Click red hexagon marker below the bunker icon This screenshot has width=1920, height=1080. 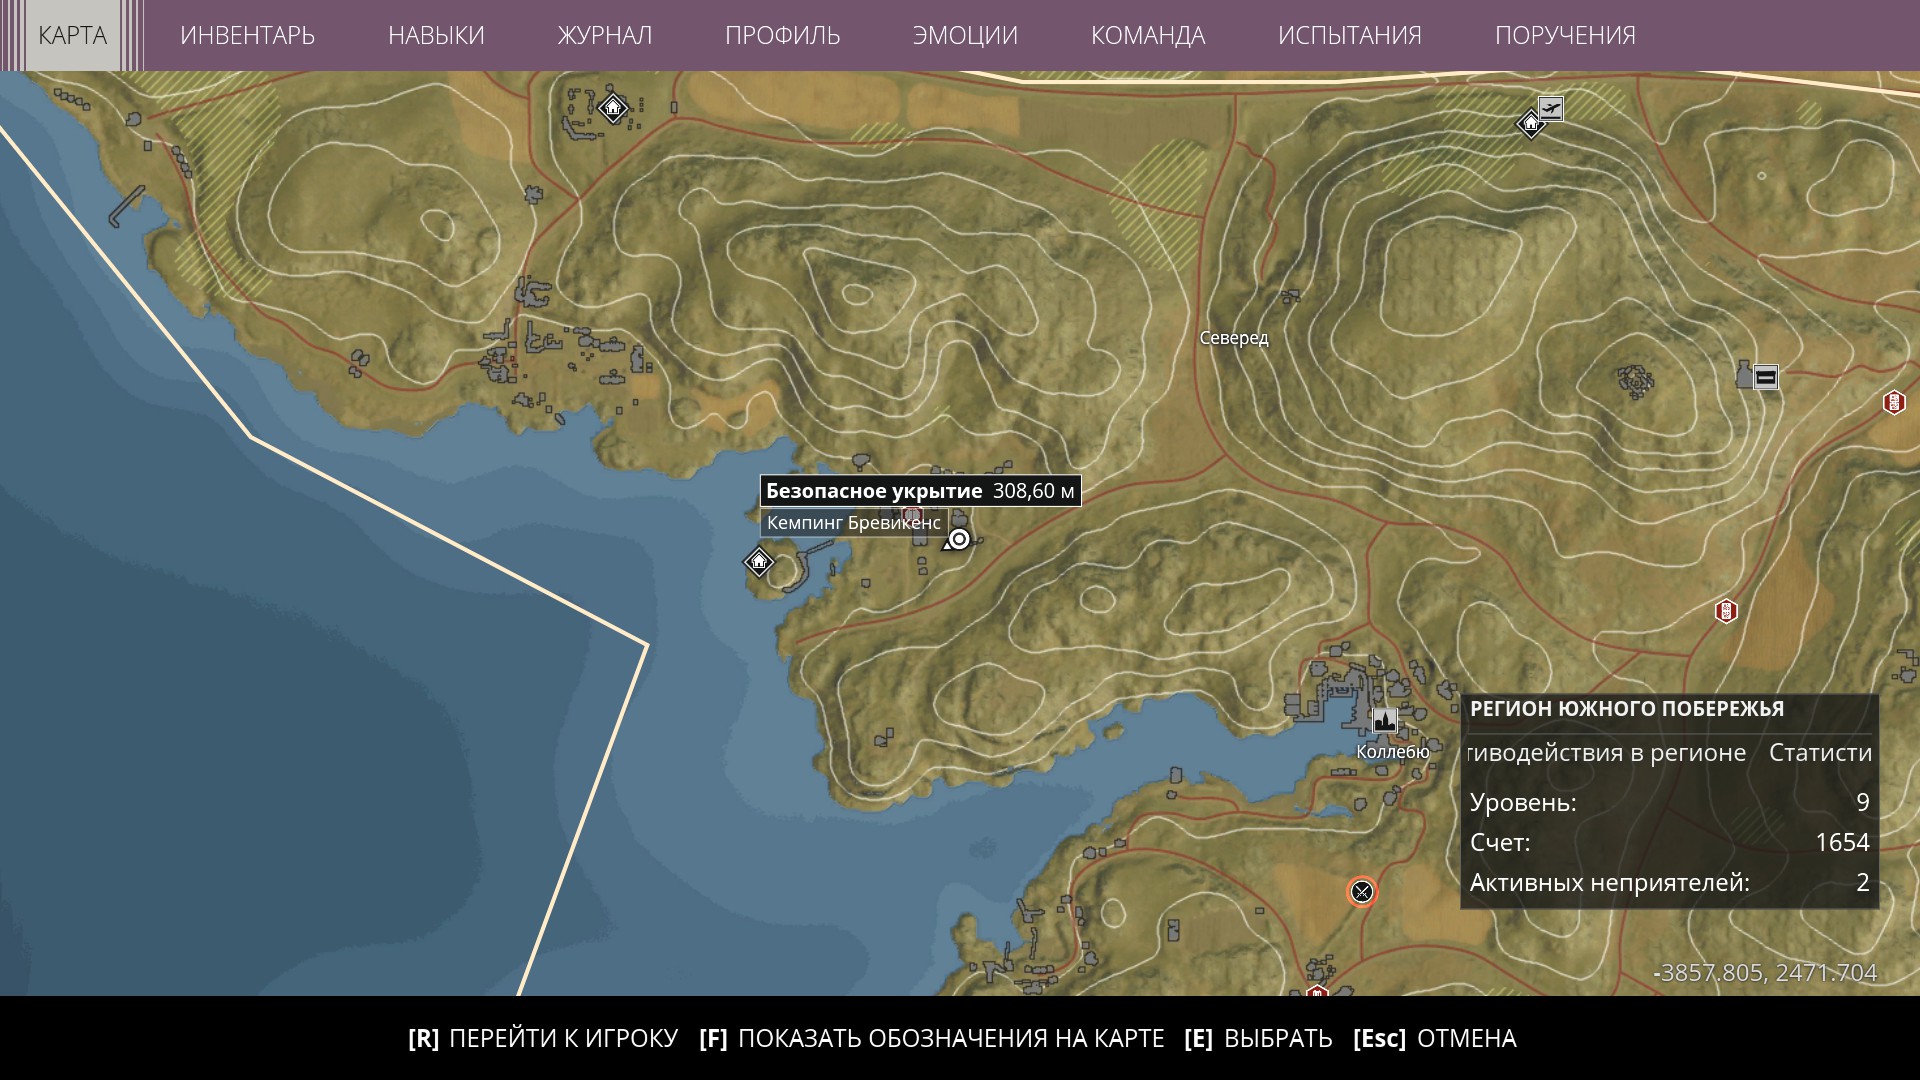pos(1893,402)
